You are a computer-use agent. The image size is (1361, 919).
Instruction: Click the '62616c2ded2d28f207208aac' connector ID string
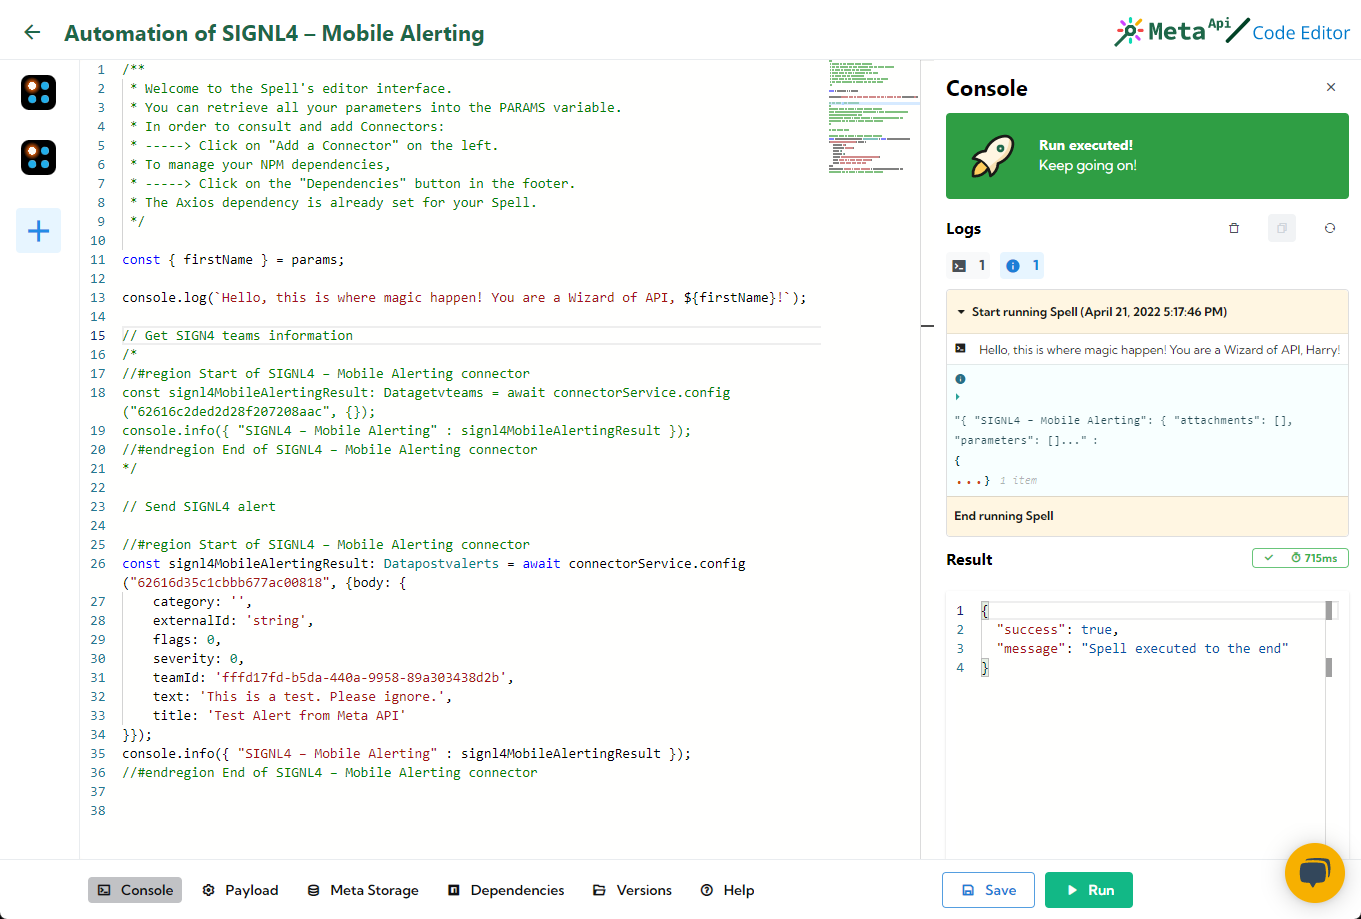pos(230,411)
